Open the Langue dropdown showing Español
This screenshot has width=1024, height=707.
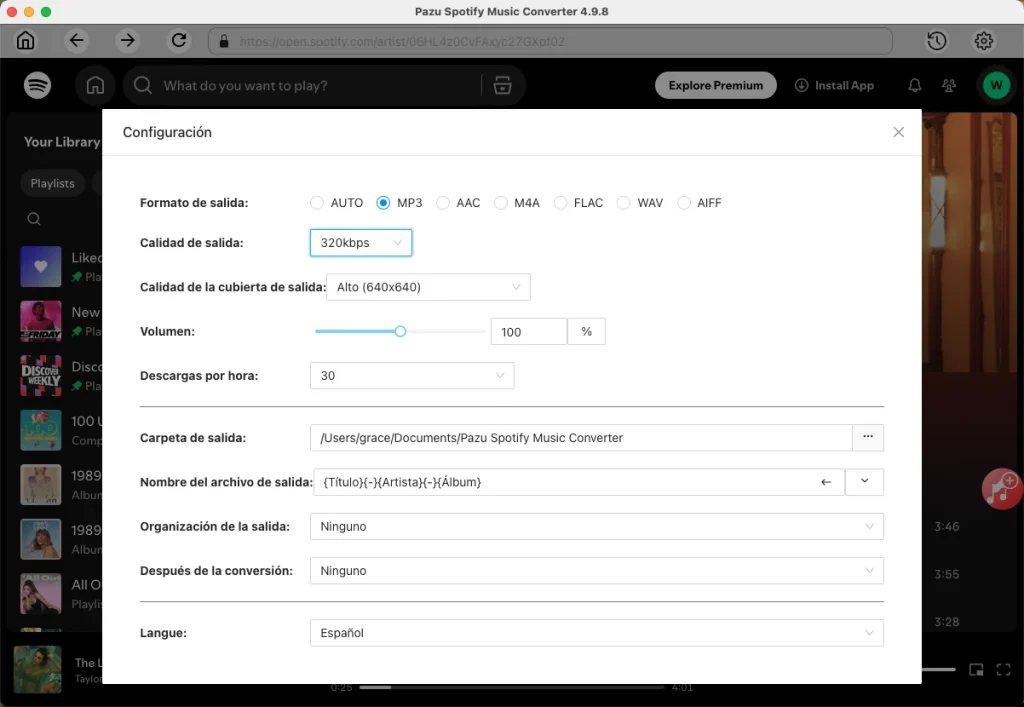tap(595, 632)
